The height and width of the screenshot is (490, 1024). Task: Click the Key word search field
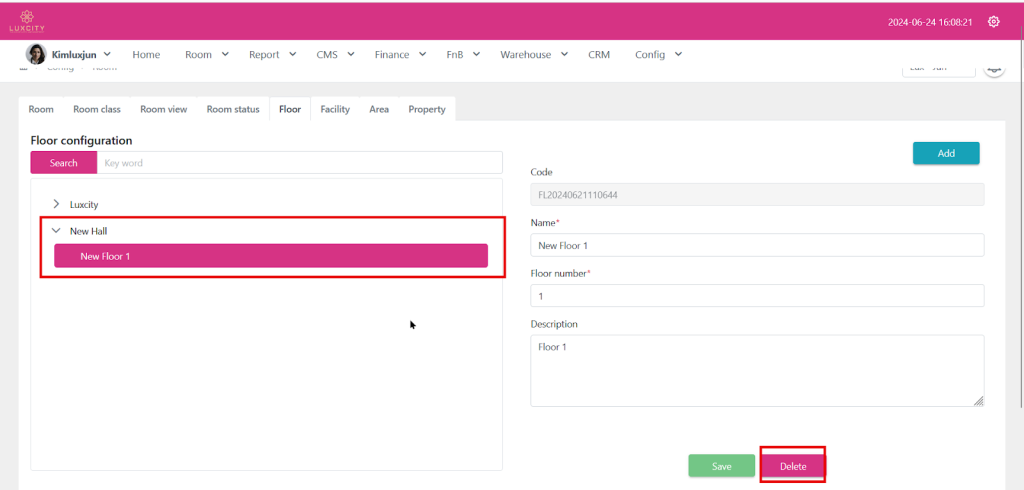pos(300,163)
